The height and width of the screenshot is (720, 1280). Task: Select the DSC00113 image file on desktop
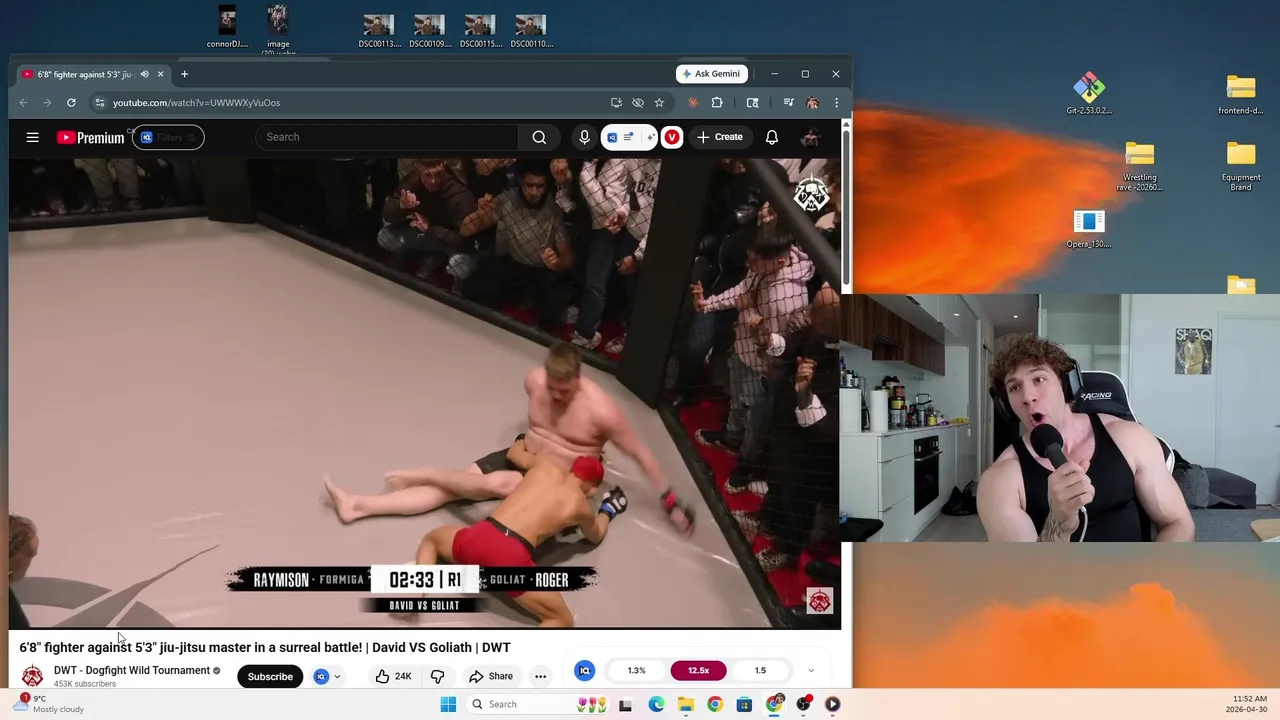click(379, 31)
